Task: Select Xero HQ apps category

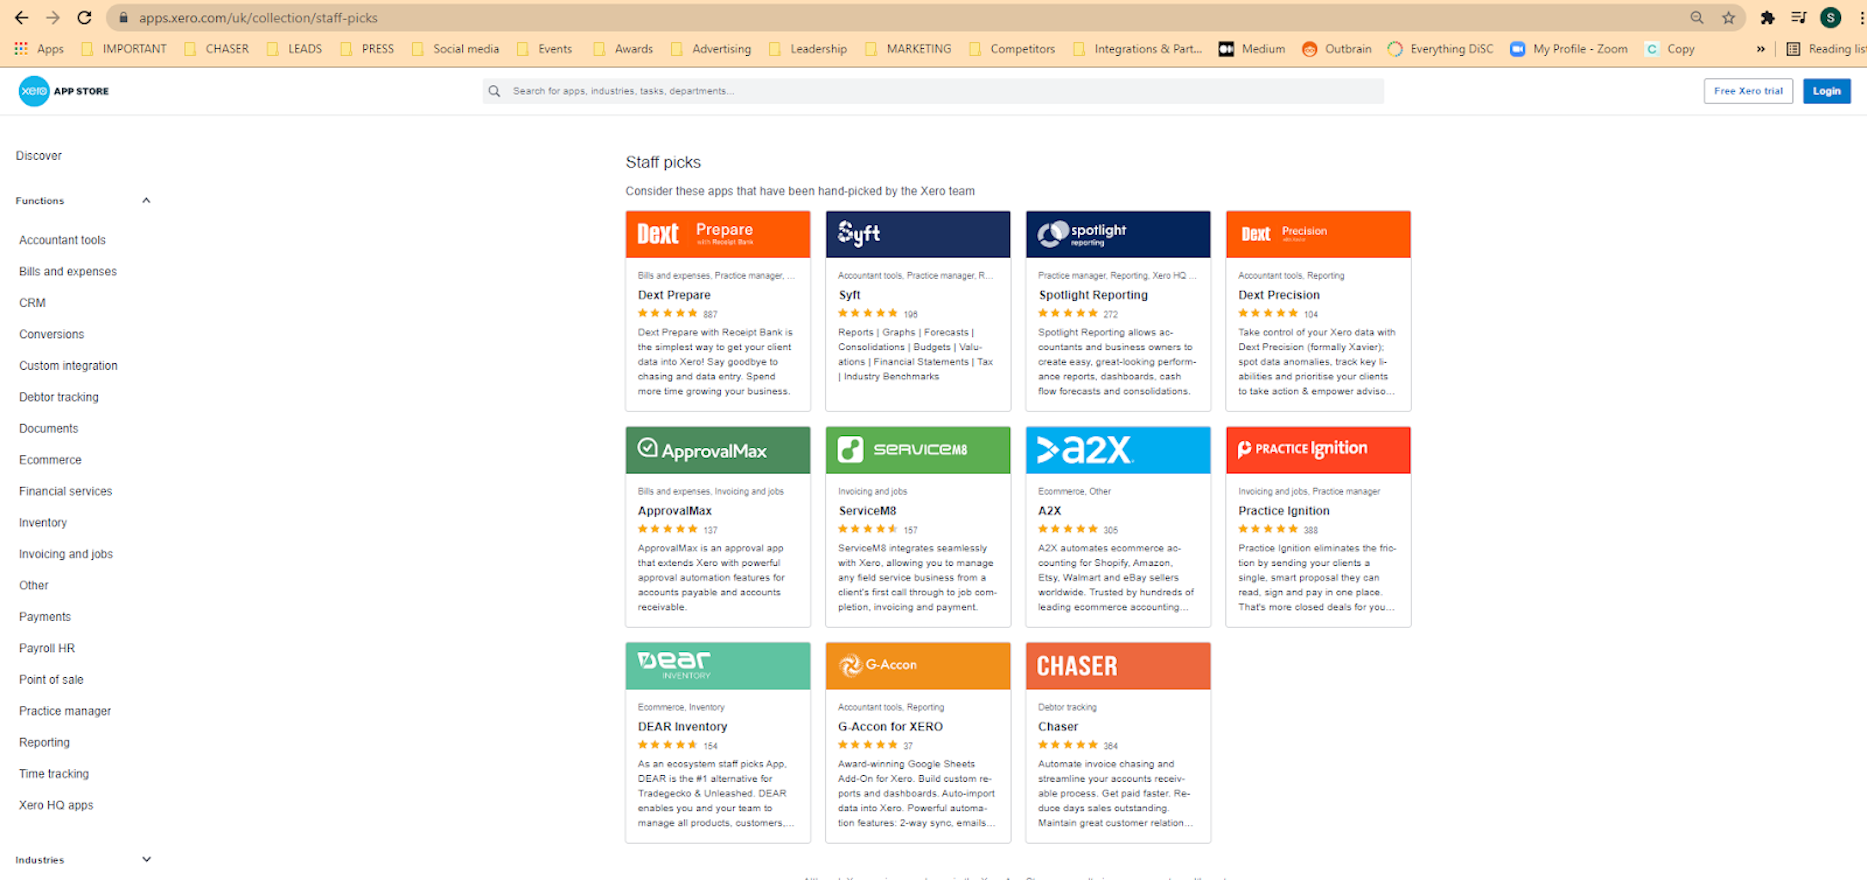Action: (56, 805)
